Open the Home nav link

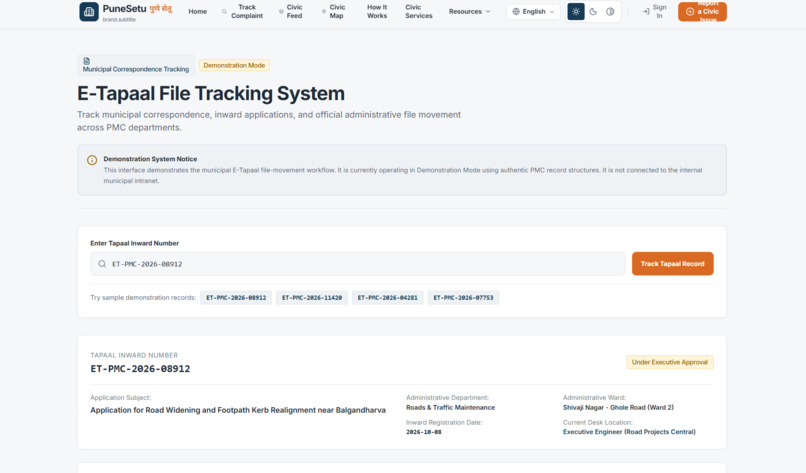tap(197, 11)
